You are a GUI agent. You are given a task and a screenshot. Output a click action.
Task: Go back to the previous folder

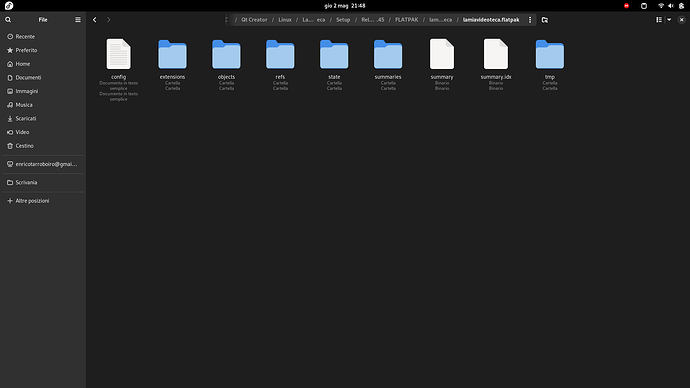[95, 20]
